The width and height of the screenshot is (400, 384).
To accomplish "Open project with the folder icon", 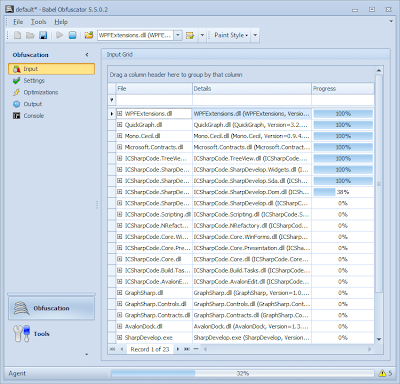I will click(30, 35).
